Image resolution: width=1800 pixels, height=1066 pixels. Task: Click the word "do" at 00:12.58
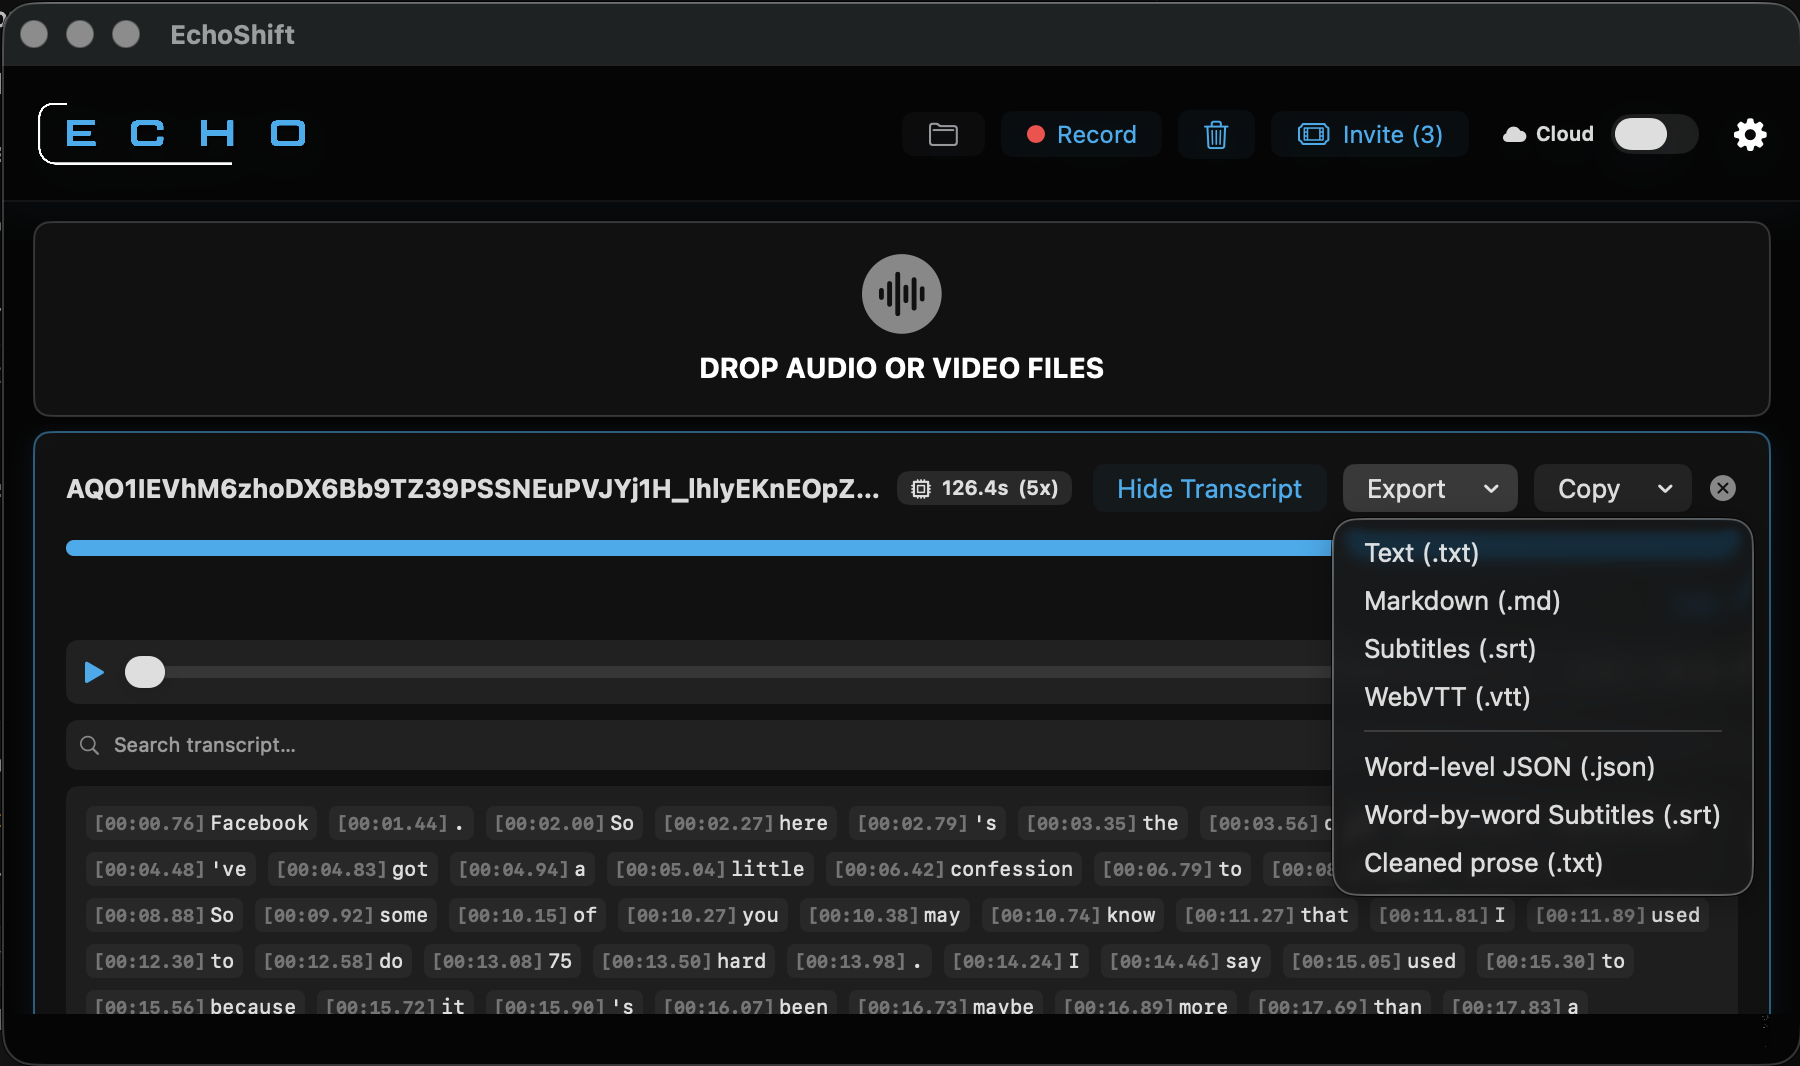pos(333,961)
